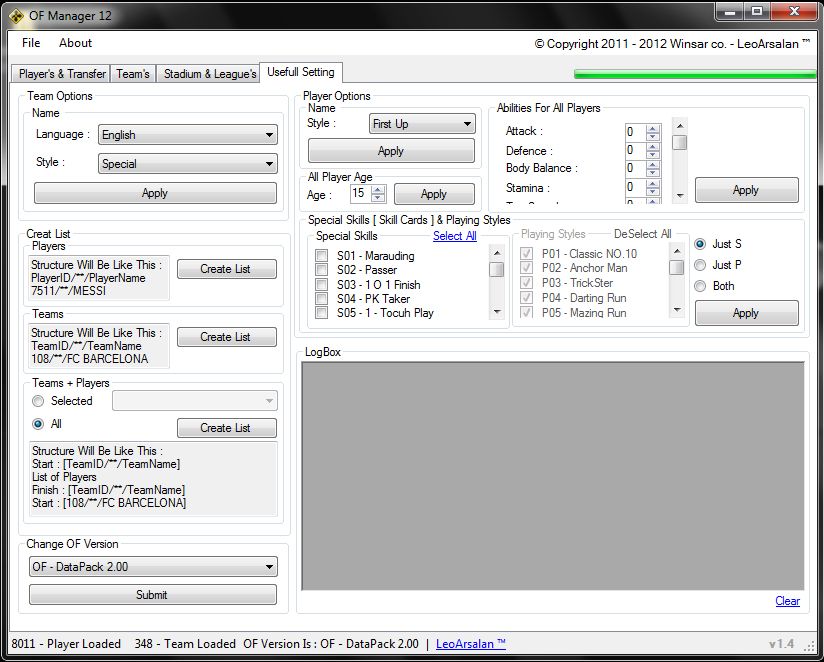The width and height of the screenshot is (824, 662).
Task: Switch to the Stadium & League's tab
Action: (x=209, y=74)
